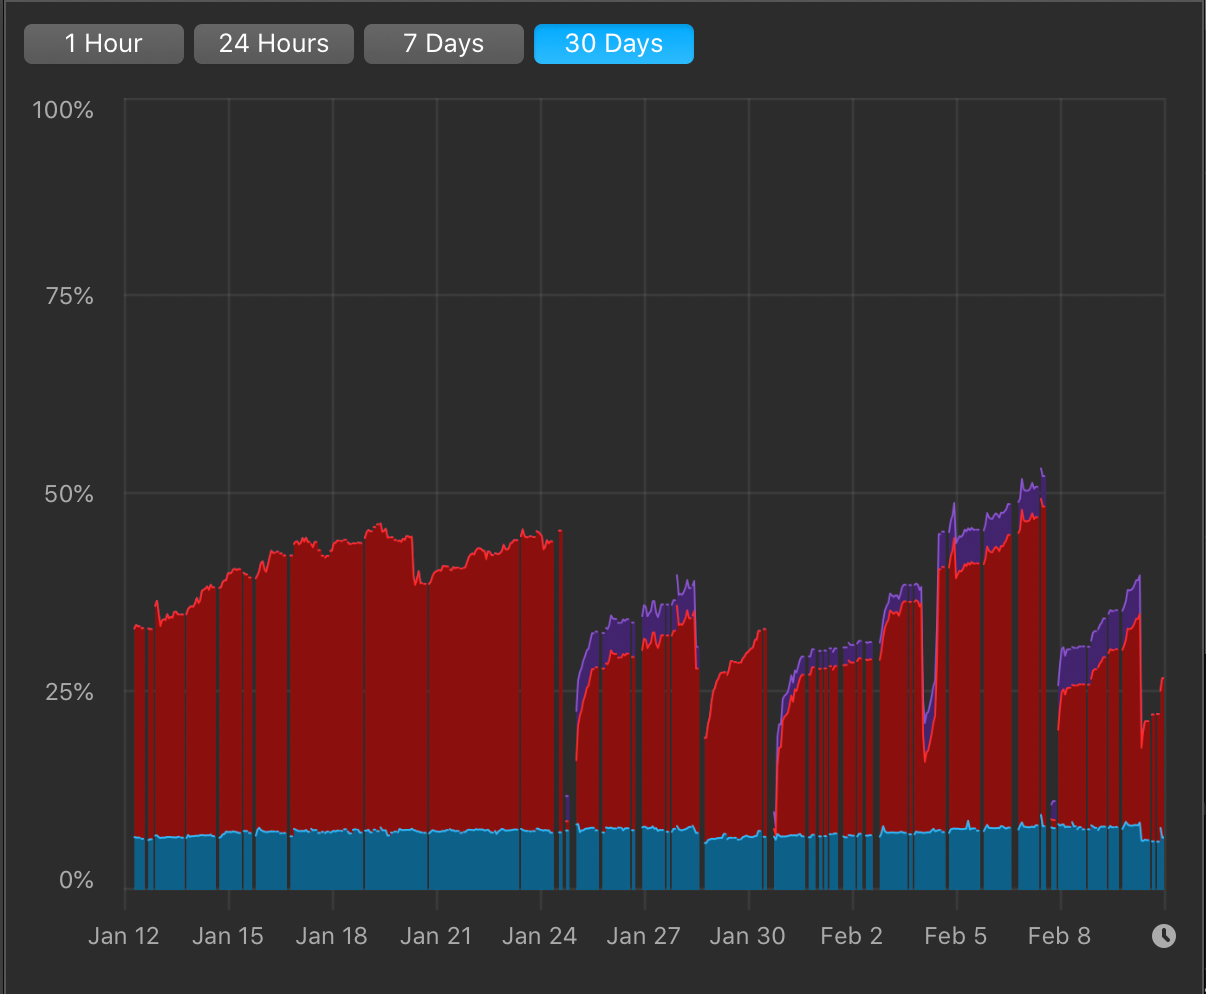Switch to the 1 Hour view
Viewport: 1206px width, 994px height.
(x=104, y=44)
